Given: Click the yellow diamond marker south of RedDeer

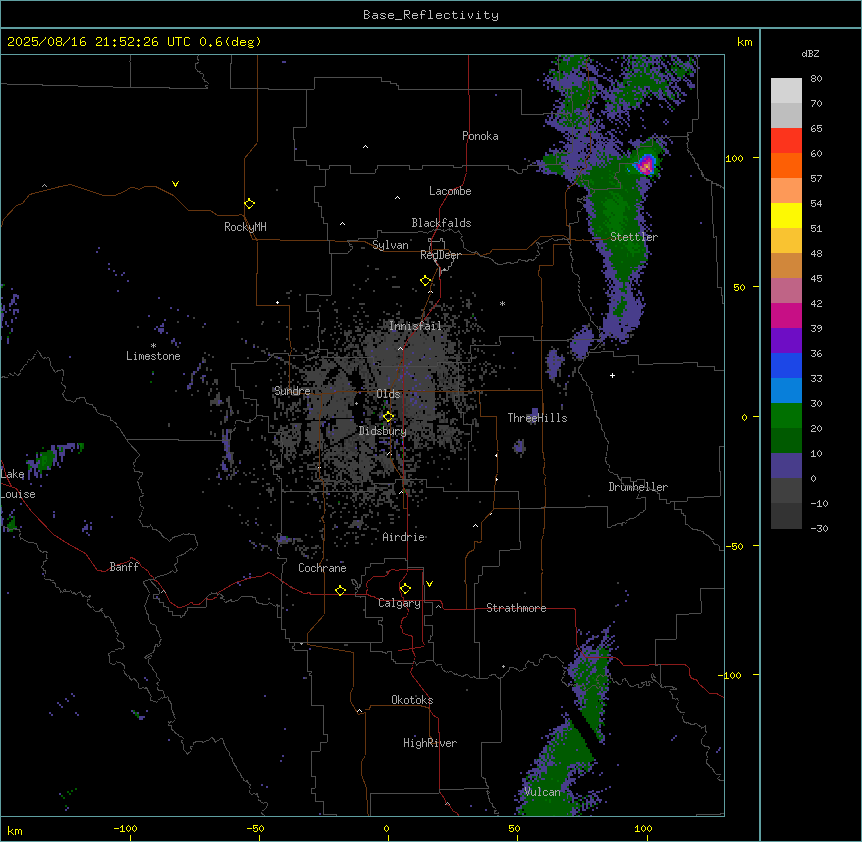Looking at the screenshot, I should (x=425, y=281).
